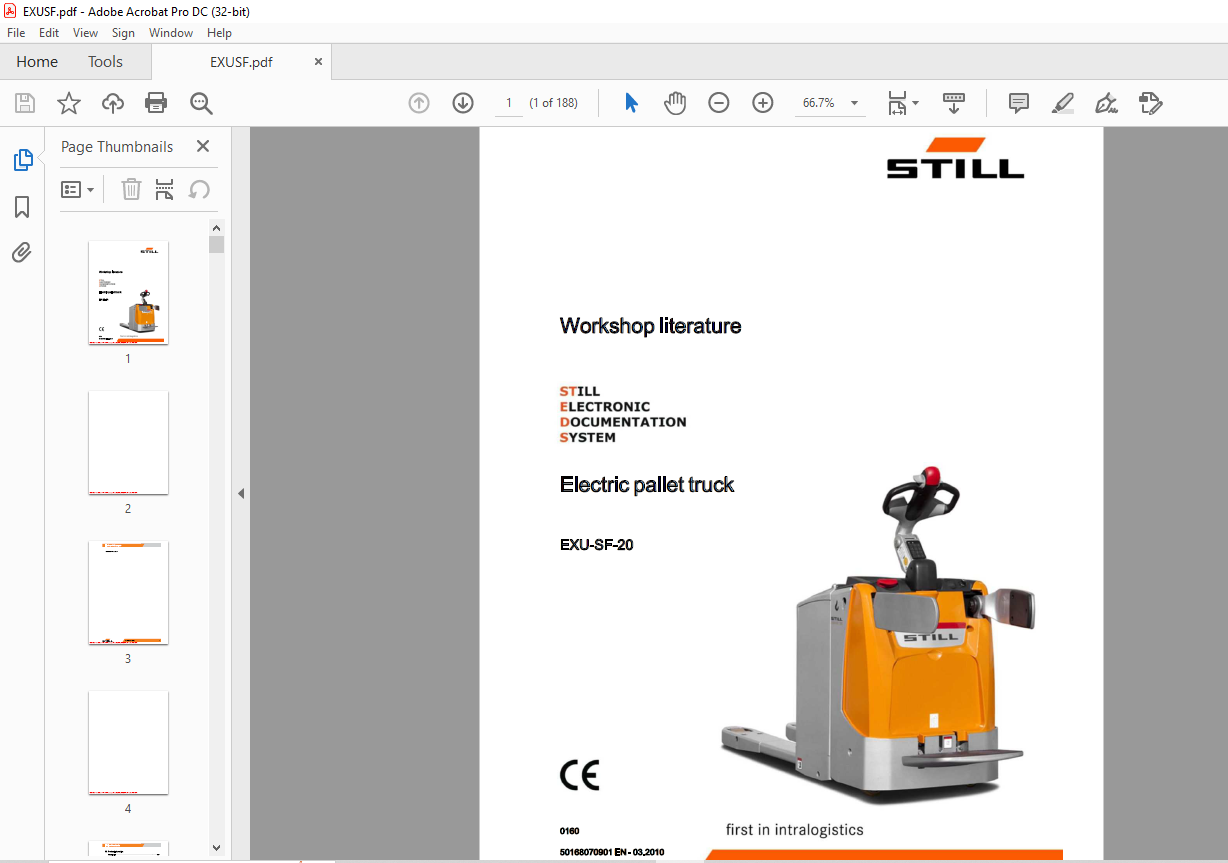Add a comment note

(1019, 103)
